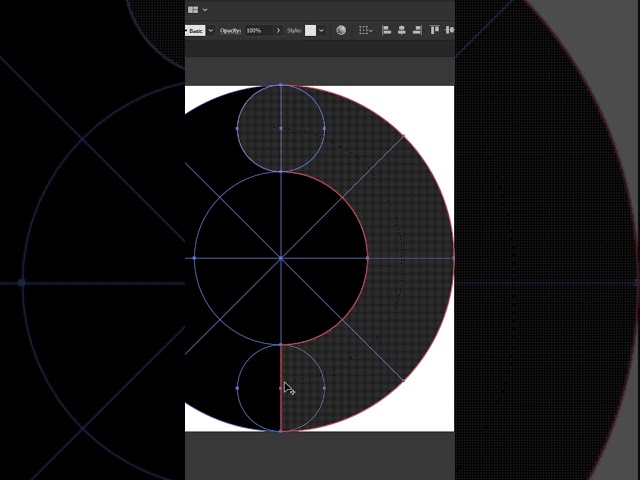Expand the Opacity slider arrow
This screenshot has height=480, width=640.
coord(278,31)
